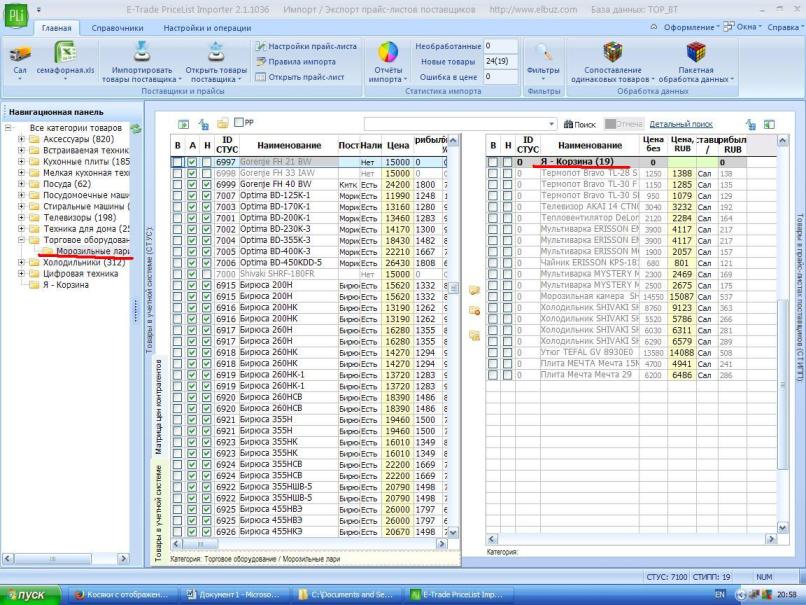Click the green panel icon at far right
Image resolution: width=806 pixels, height=605 pixels.
pyautogui.click(x=770, y=124)
